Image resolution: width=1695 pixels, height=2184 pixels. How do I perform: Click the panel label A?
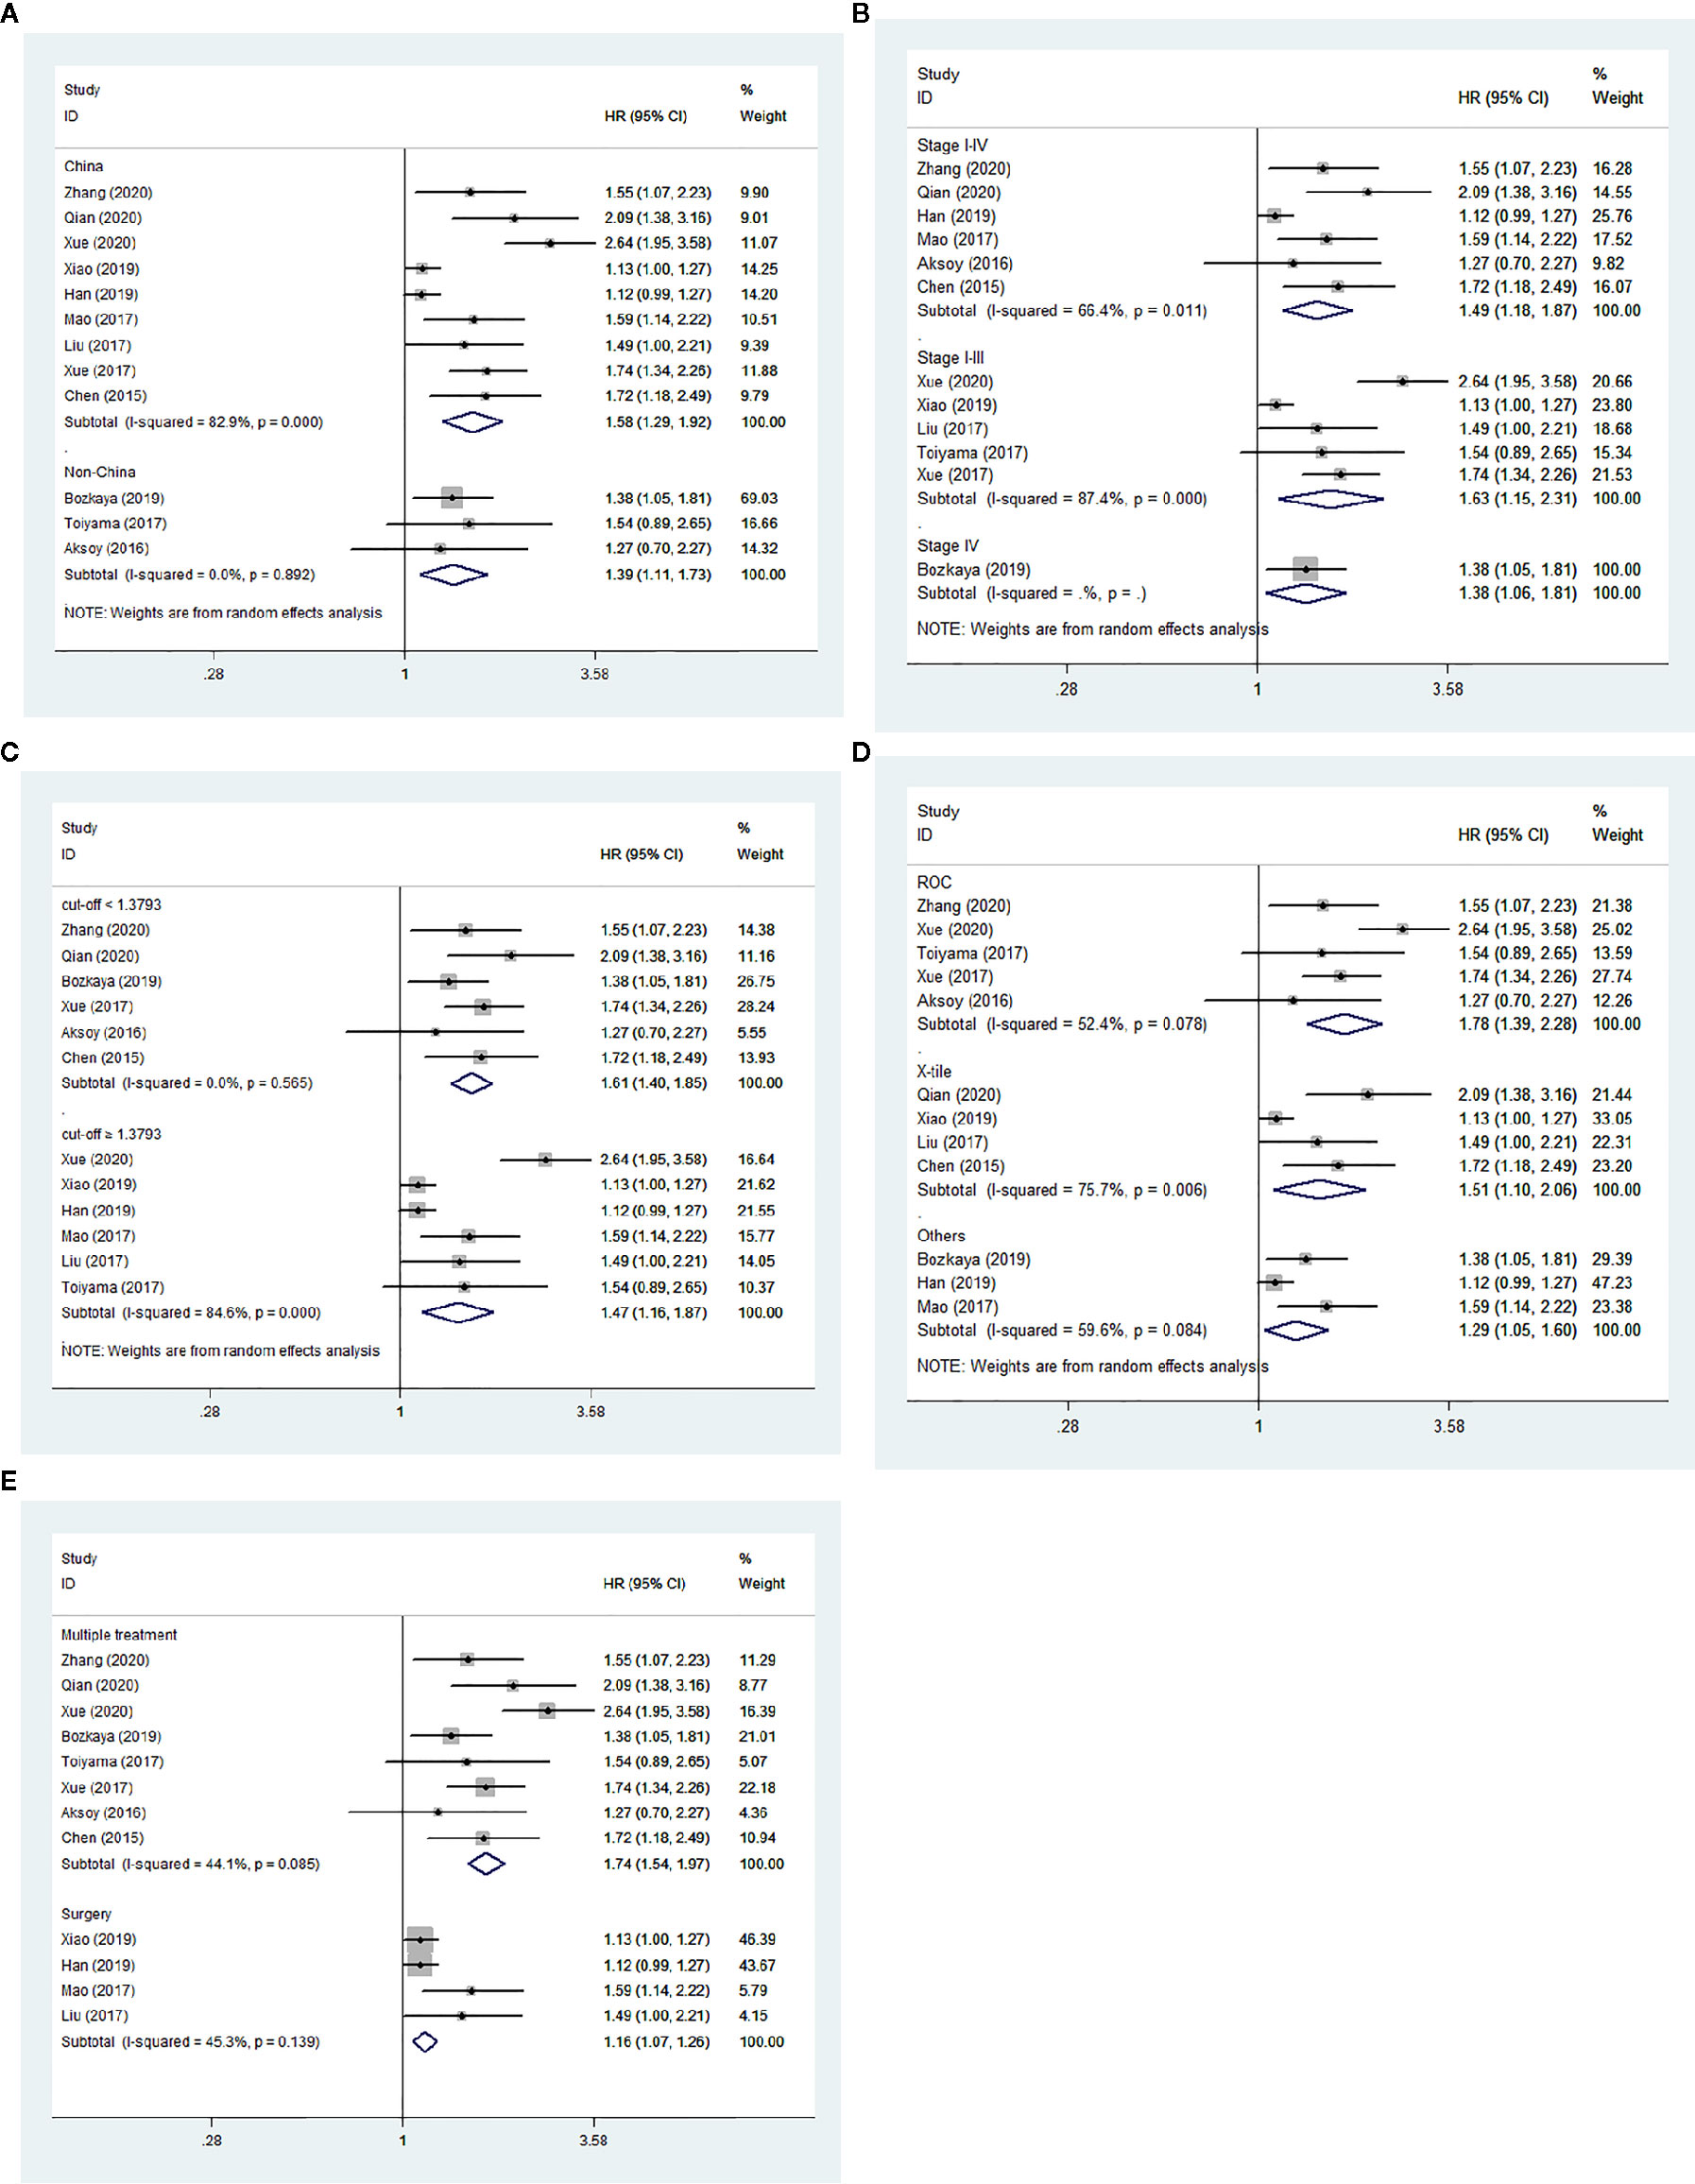point(10,13)
